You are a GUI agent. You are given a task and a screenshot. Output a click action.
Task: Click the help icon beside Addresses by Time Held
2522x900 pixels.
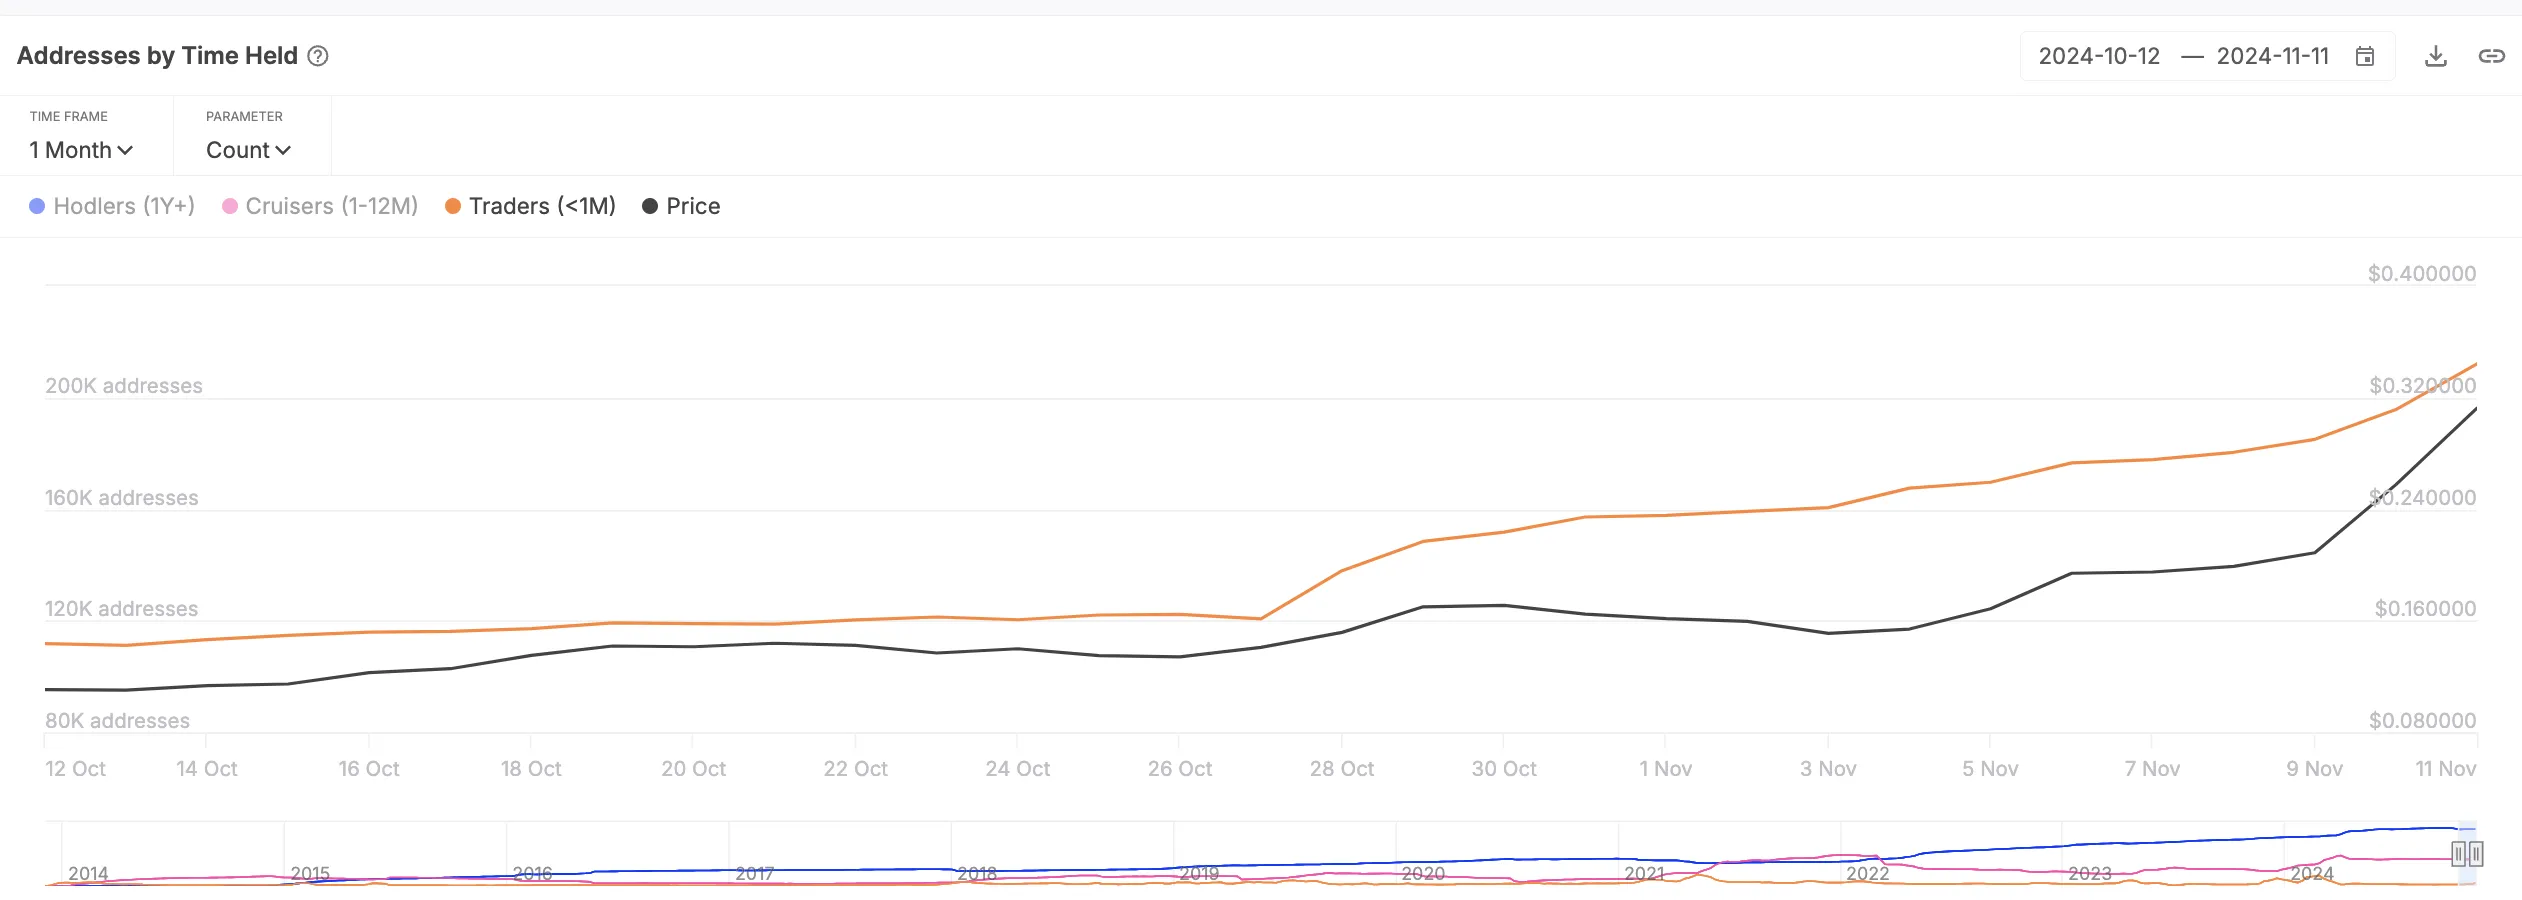(318, 56)
